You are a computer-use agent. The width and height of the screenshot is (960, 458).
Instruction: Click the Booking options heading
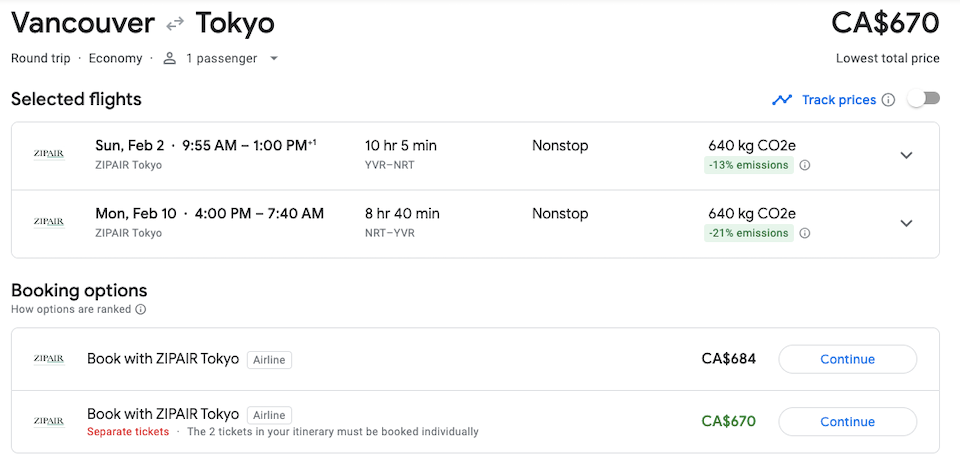(79, 290)
